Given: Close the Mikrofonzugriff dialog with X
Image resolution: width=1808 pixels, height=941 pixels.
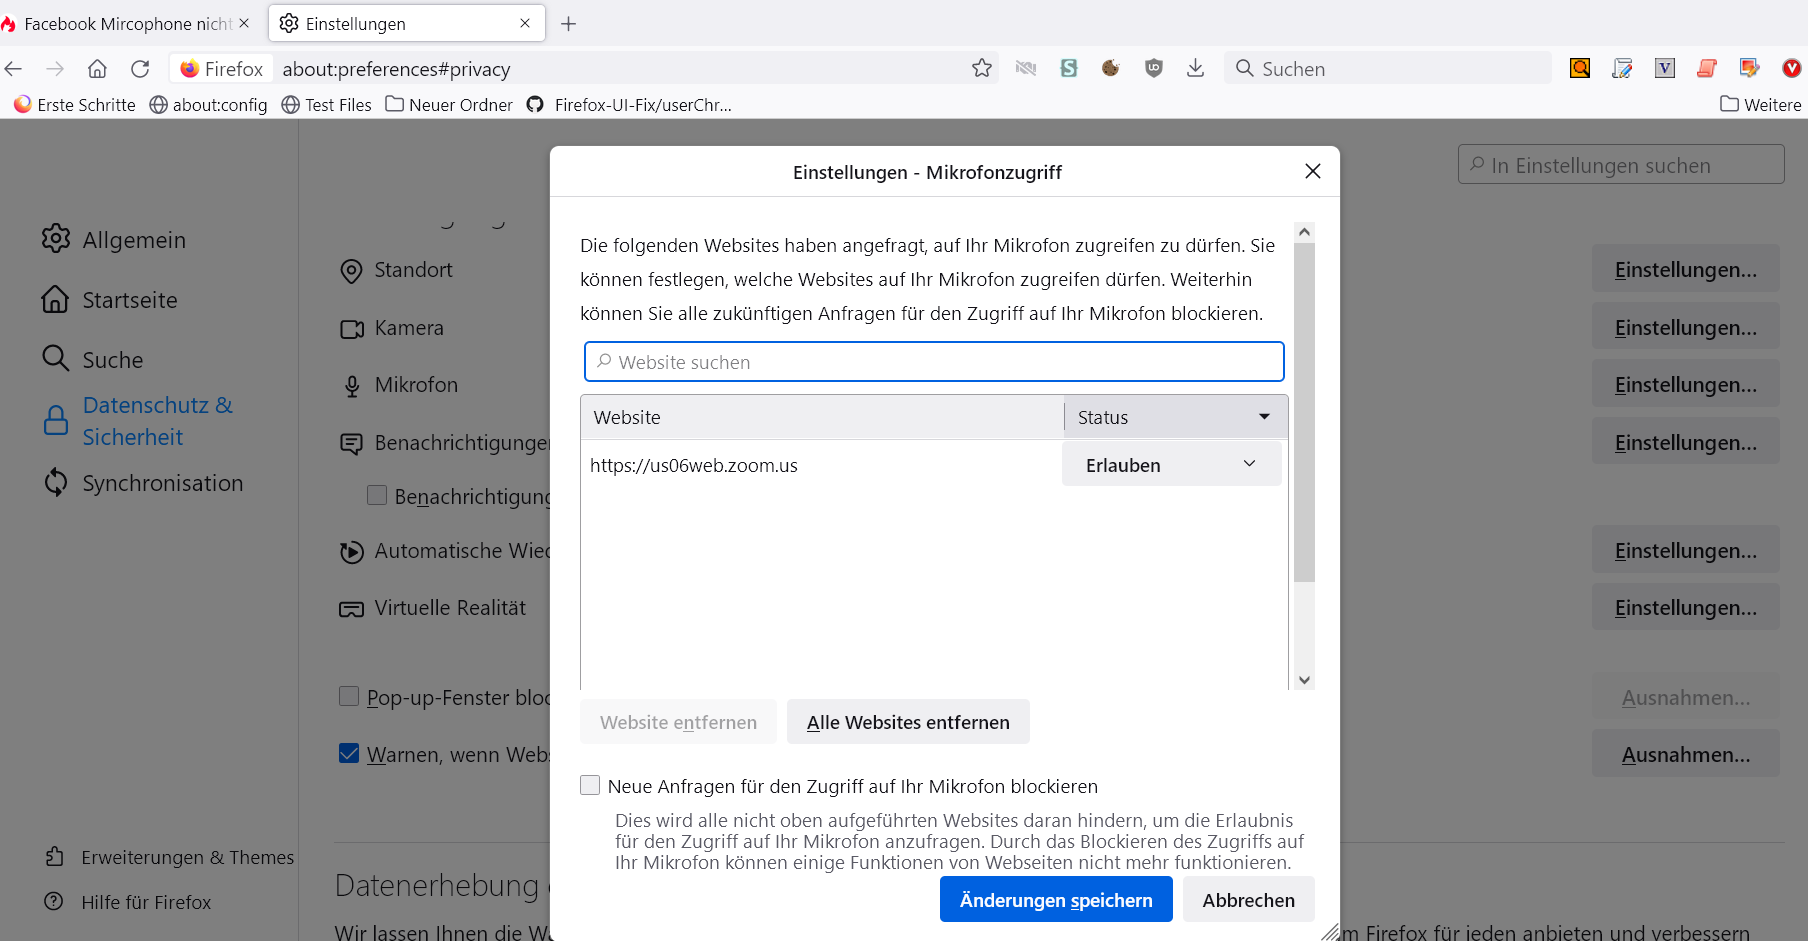Looking at the screenshot, I should click(1313, 171).
